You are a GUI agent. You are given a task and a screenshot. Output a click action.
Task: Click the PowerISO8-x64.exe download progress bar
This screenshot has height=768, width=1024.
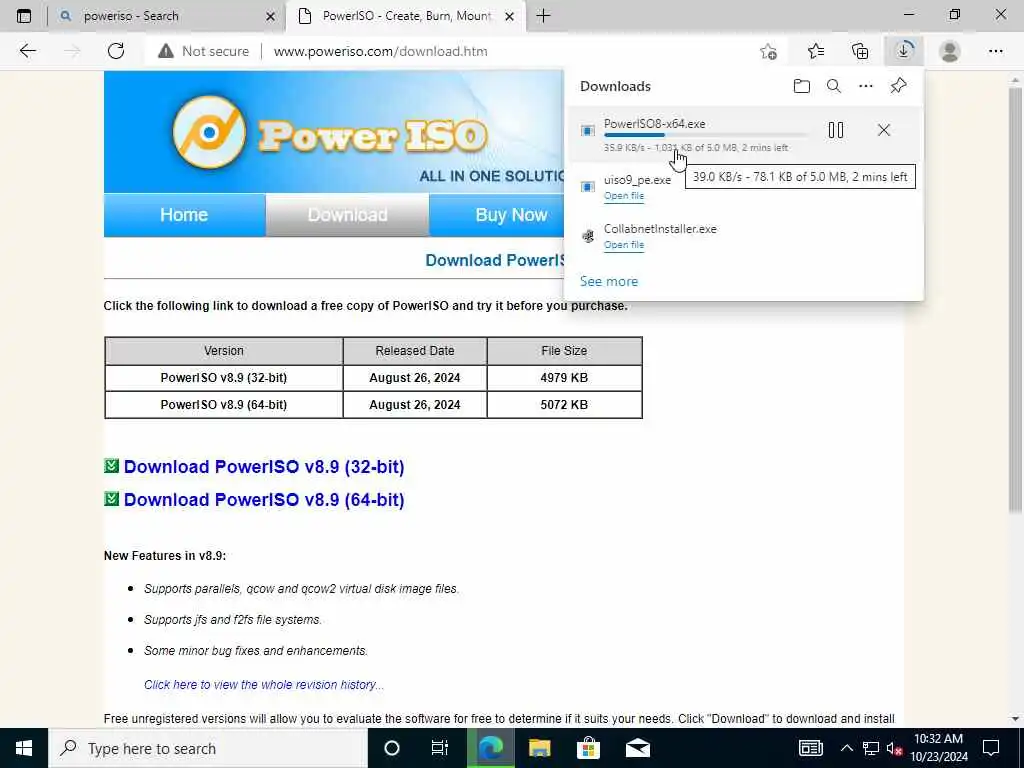point(705,135)
